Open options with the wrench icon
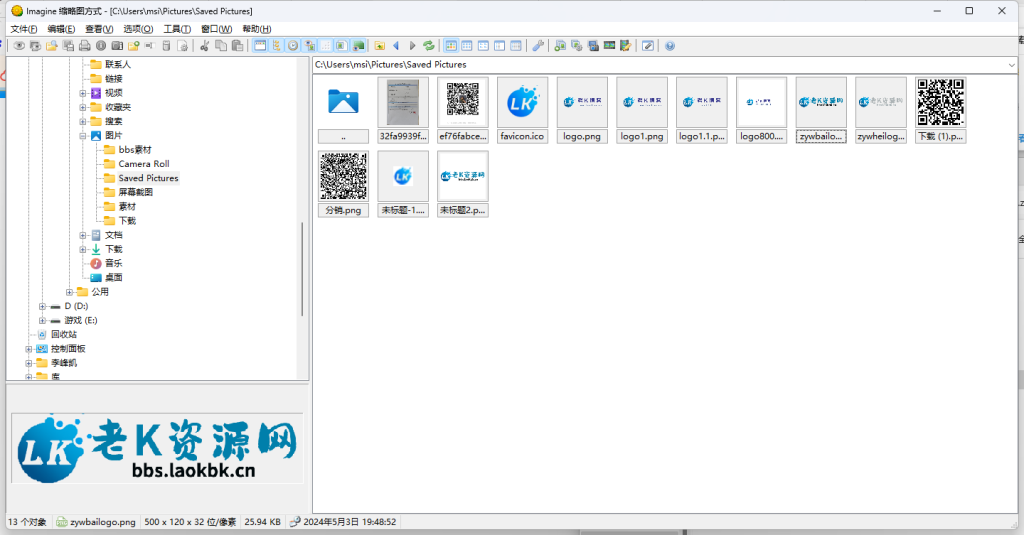This screenshot has height=535, width=1024. [537, 46]
